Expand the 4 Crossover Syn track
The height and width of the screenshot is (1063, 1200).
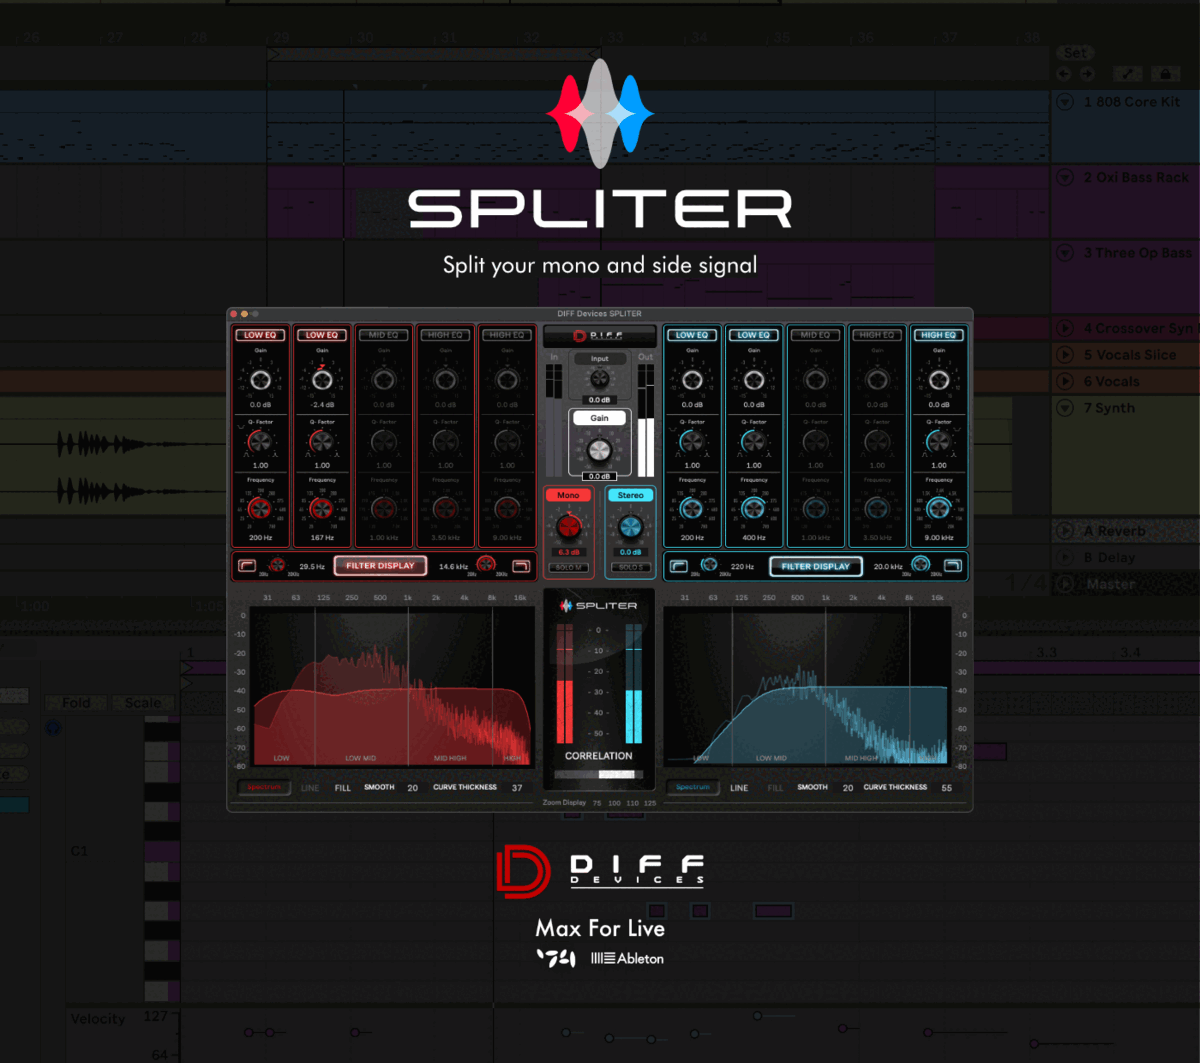pos(1064,328)
